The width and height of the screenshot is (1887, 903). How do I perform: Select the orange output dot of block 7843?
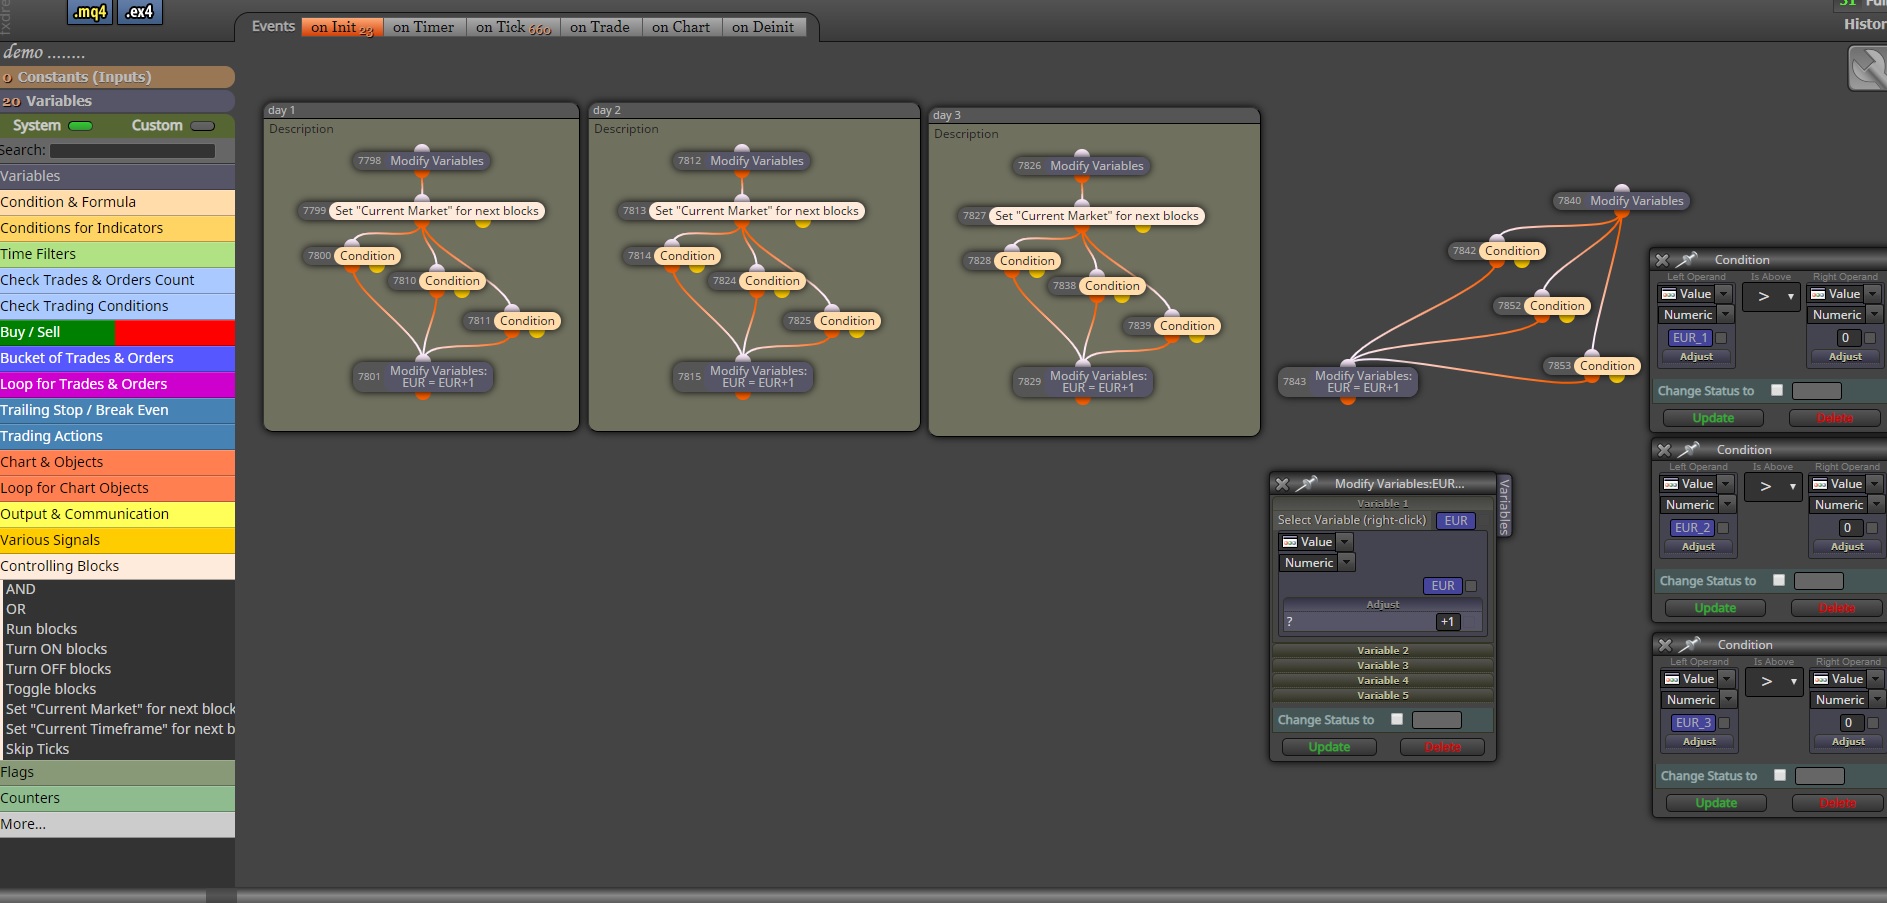click(x=1348, y=401)
